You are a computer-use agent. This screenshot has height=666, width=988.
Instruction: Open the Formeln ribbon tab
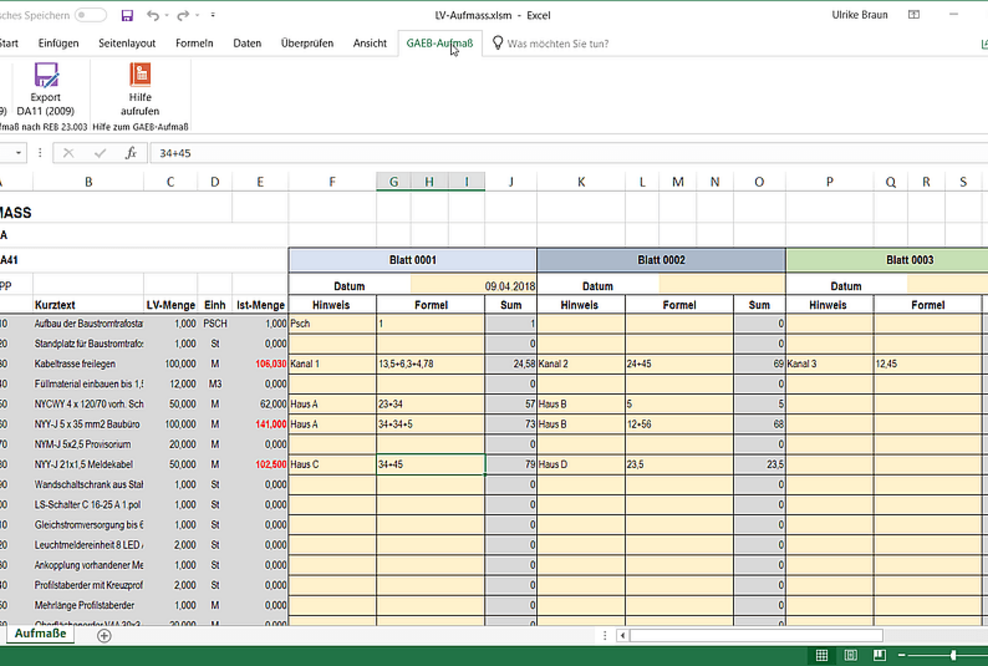pos(194,43)
